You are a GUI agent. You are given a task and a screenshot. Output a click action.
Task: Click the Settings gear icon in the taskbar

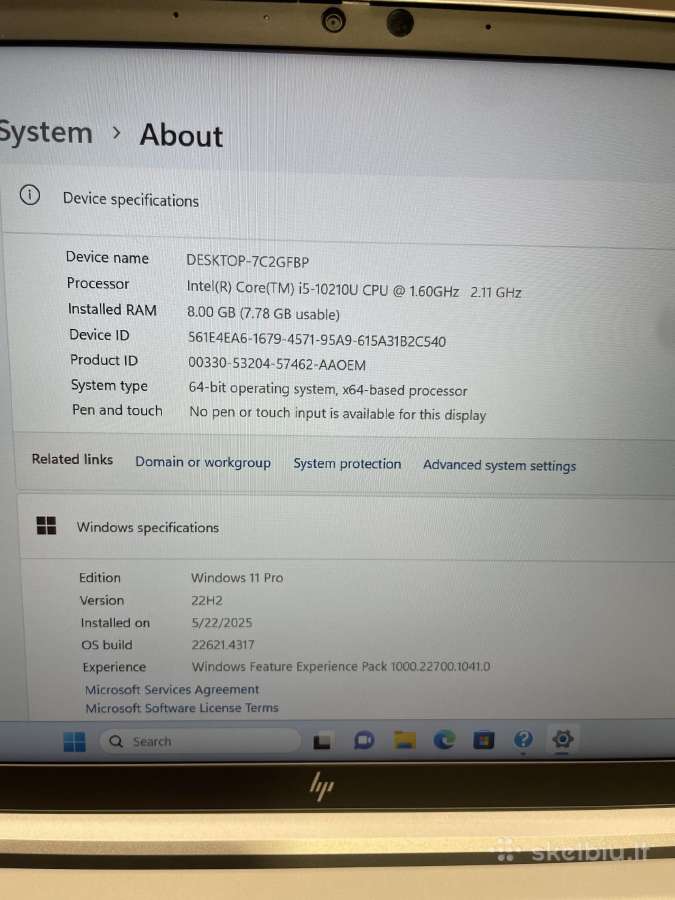(562, 739)
